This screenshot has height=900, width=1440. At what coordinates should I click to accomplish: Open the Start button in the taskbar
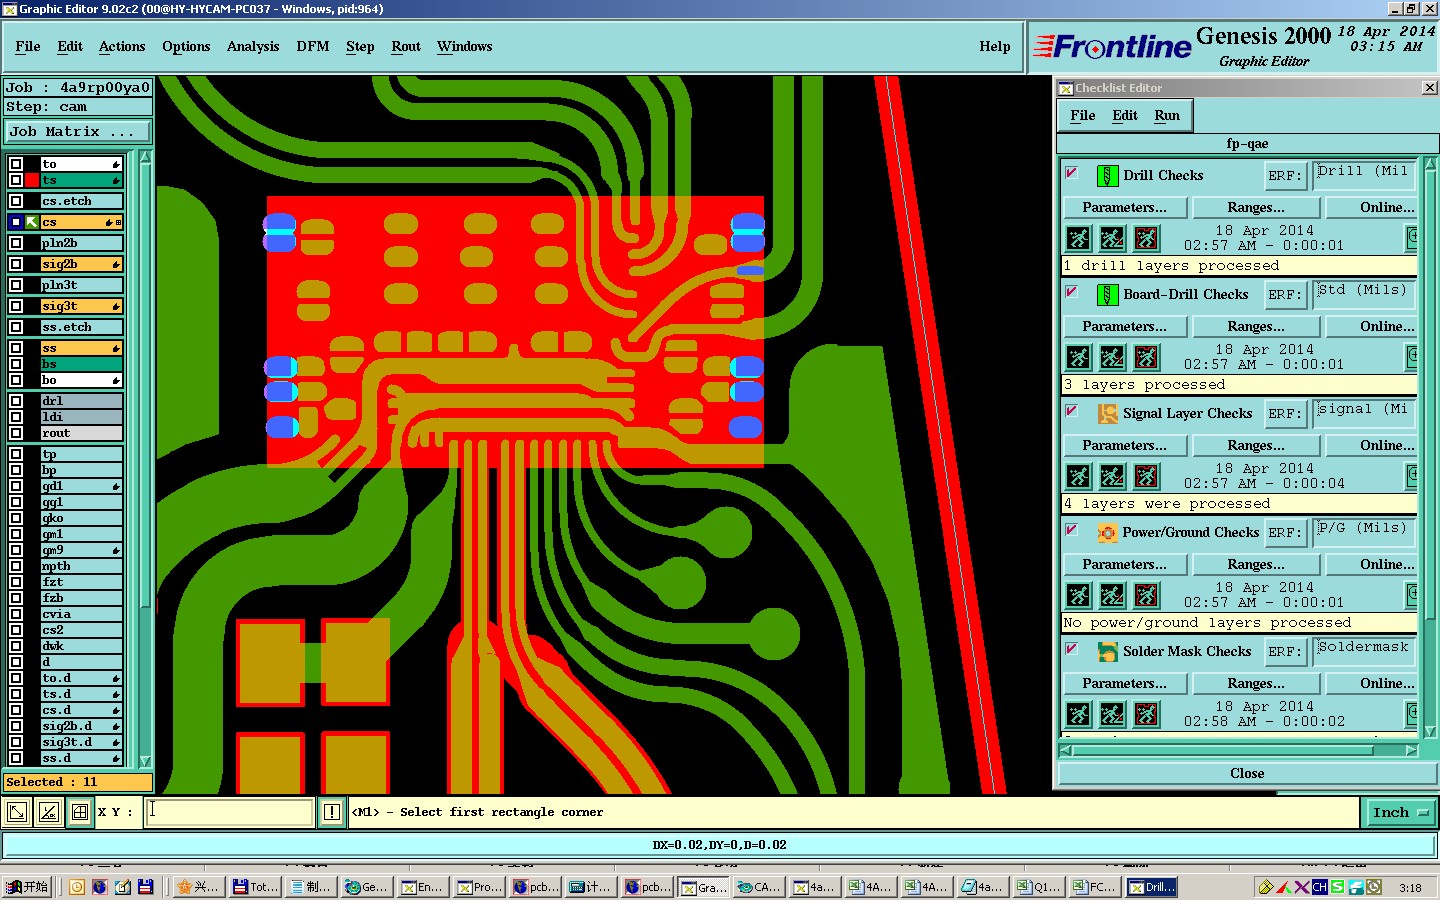(x=27, y=887)
